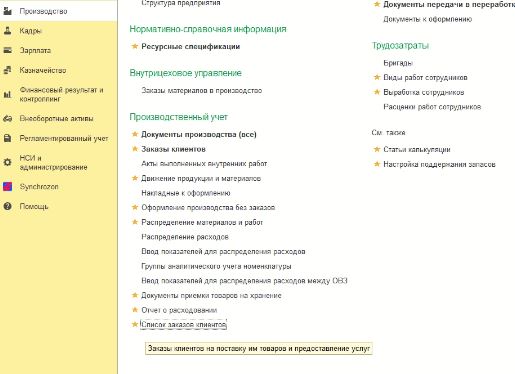
Task: Open the bold Заказы клиентов link
Action: [173, 149]
